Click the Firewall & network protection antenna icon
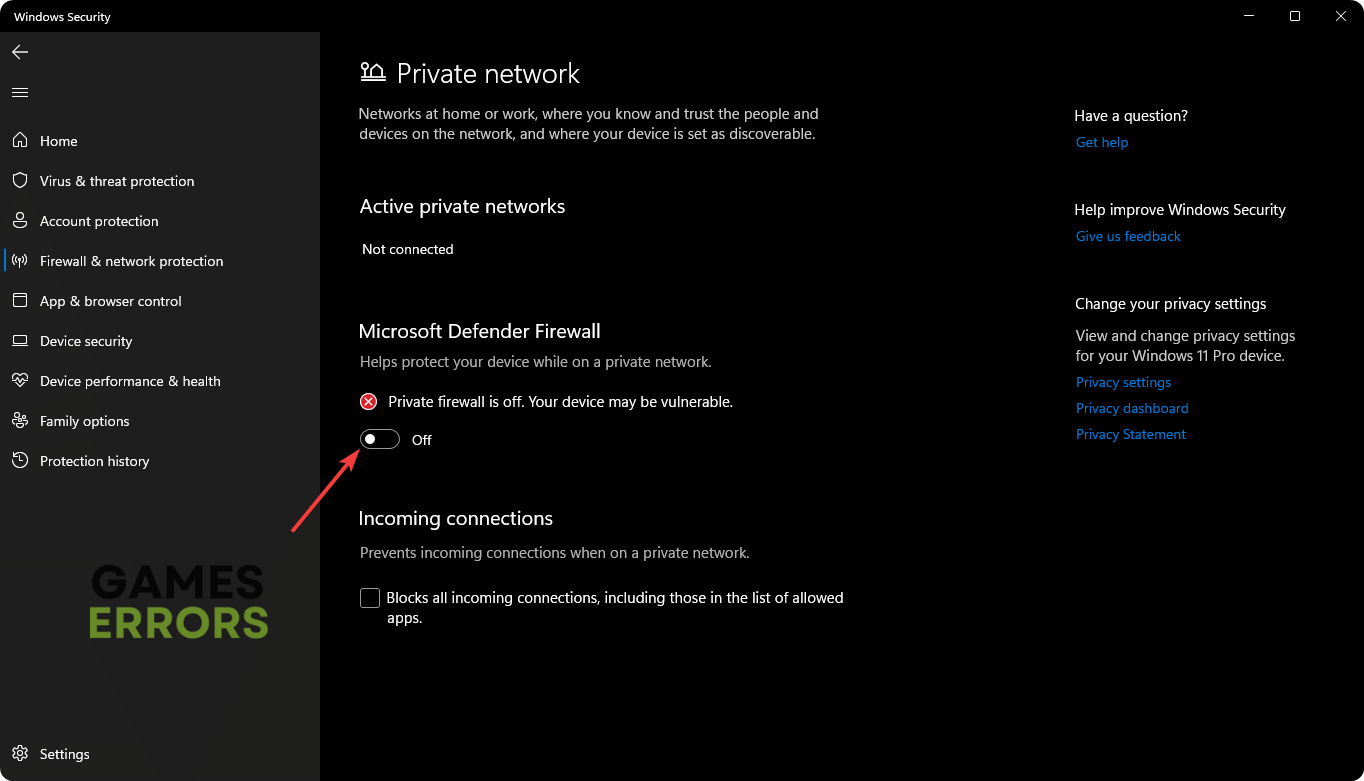This screenshot has width=1364, height=781. point(20,261)
